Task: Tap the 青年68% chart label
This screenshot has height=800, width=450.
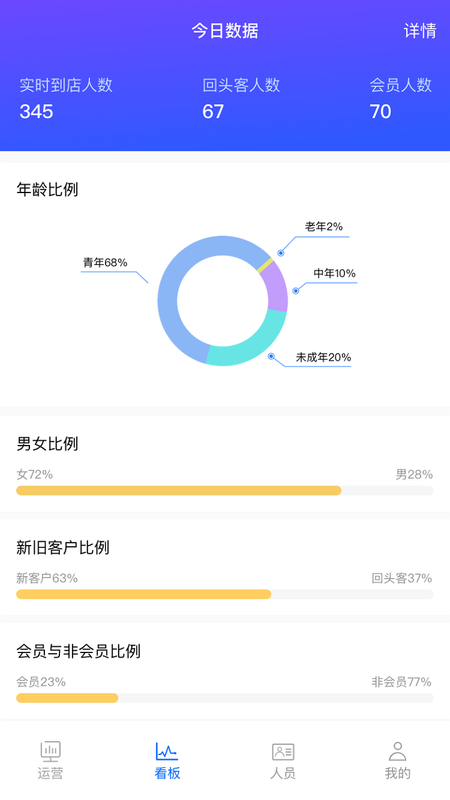Action: [105, 263]
